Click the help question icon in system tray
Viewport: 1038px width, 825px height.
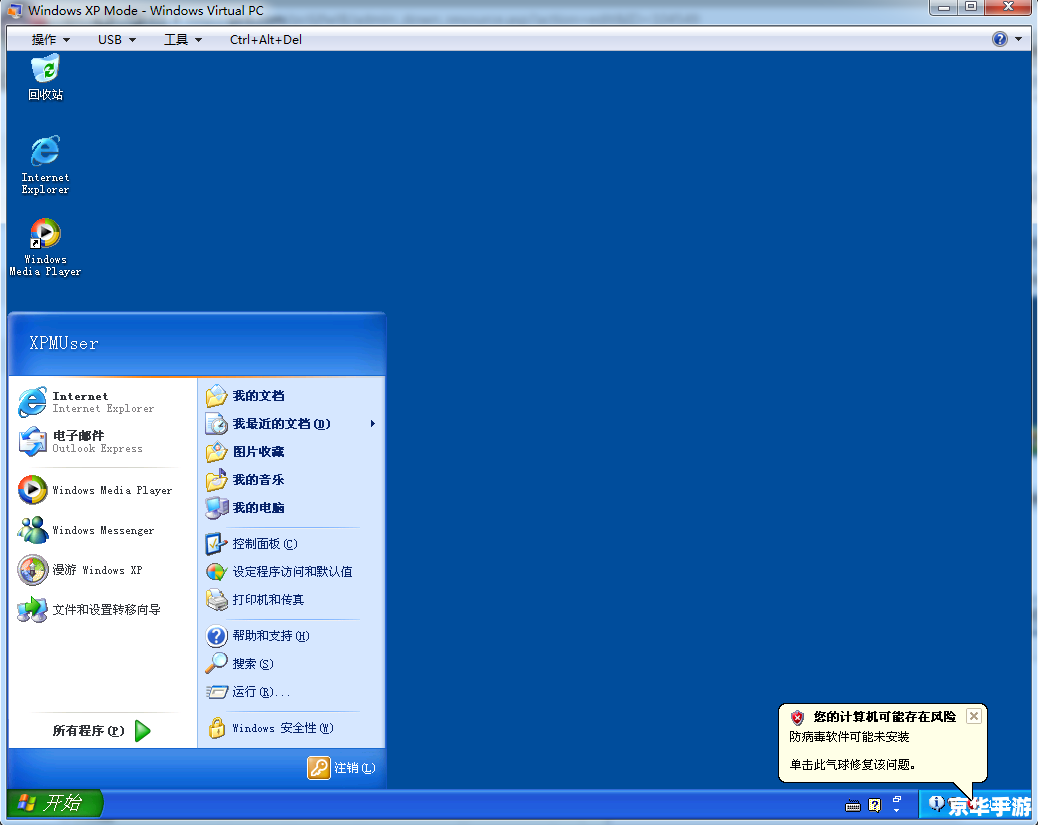[874, 805]
